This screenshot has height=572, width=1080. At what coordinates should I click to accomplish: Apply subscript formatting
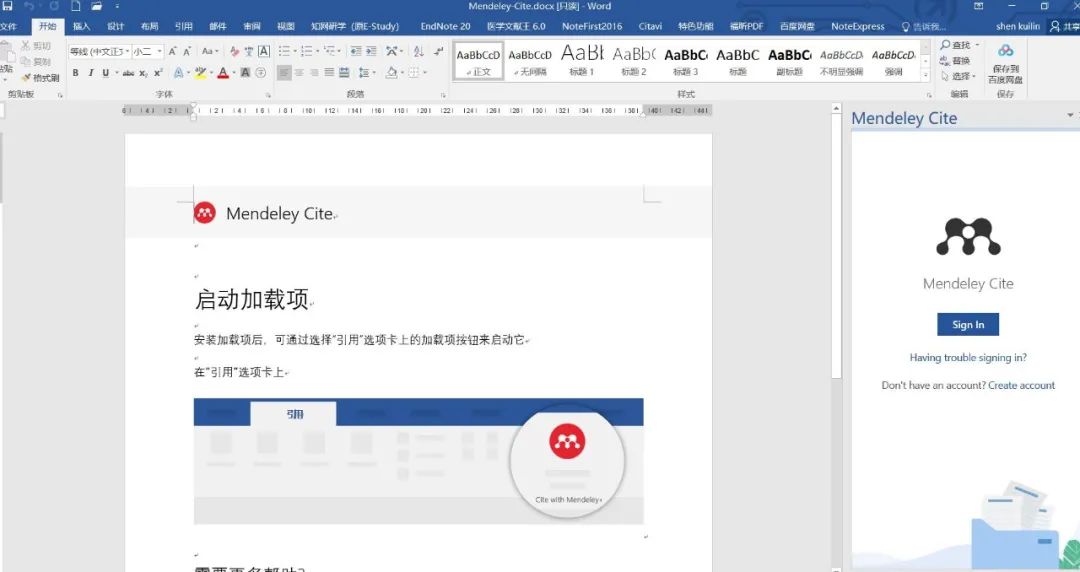click(143, 73)
